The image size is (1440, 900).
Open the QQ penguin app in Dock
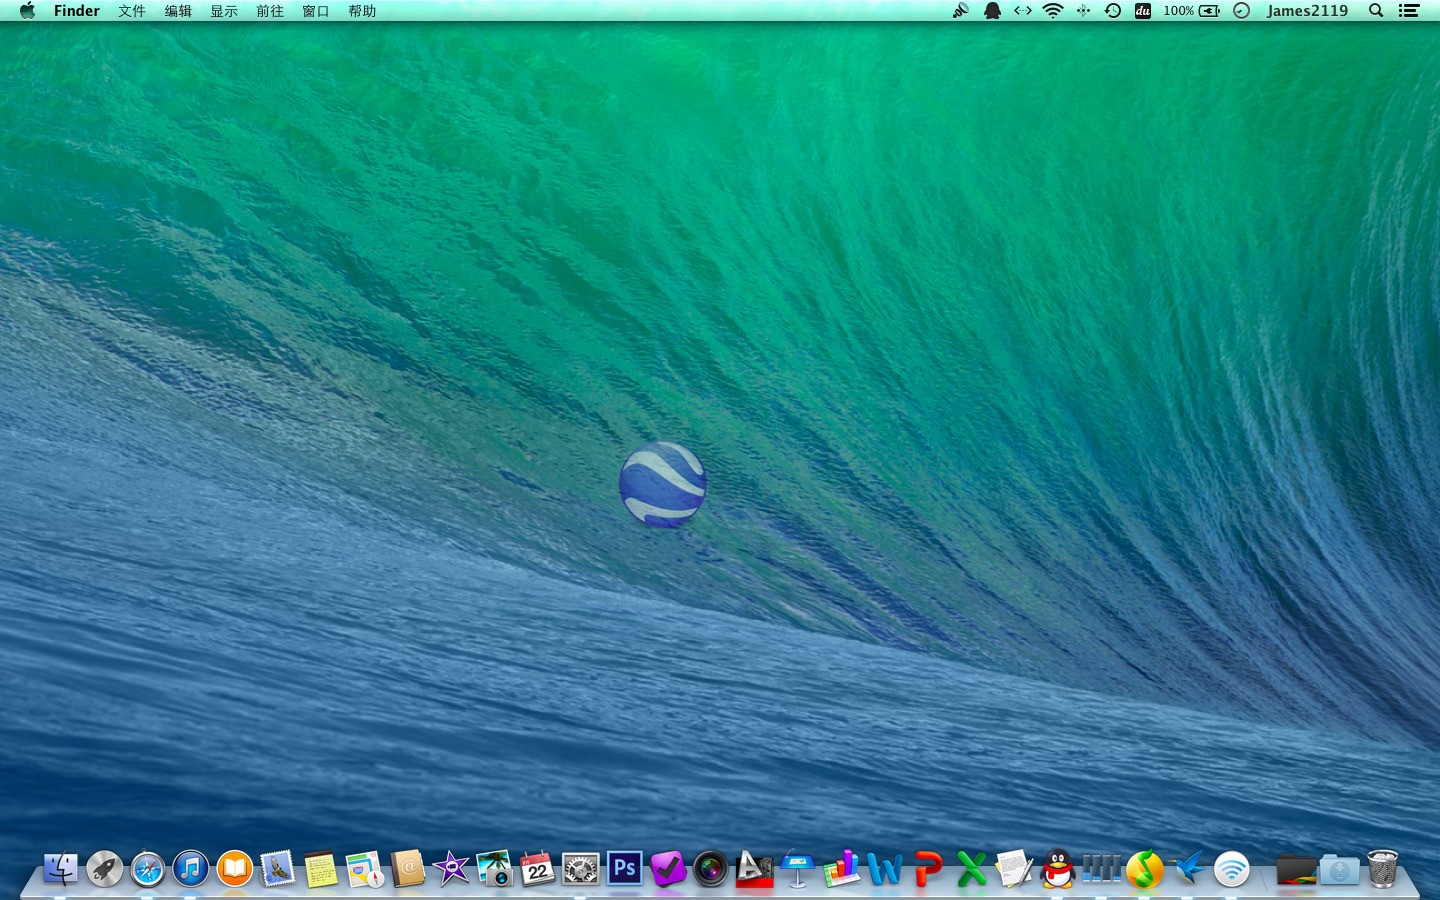(x=1057, y=868)
